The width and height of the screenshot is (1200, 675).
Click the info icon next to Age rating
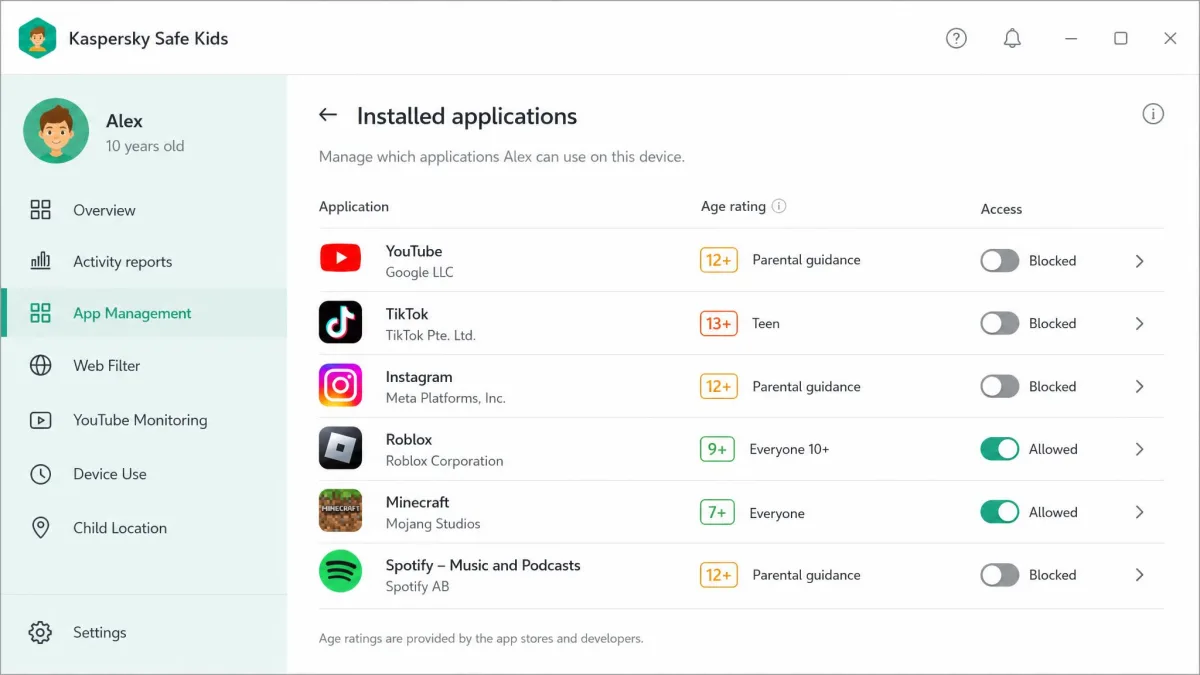(779, 206)
